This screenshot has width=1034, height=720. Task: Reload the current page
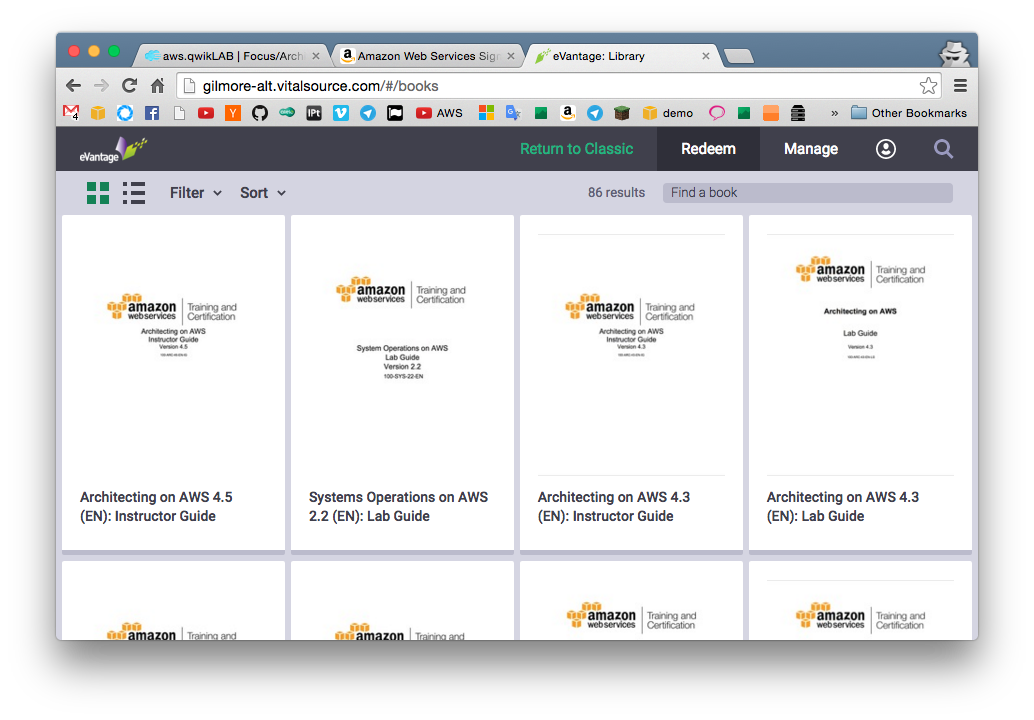pyautogui.click(x=129, y=86)
